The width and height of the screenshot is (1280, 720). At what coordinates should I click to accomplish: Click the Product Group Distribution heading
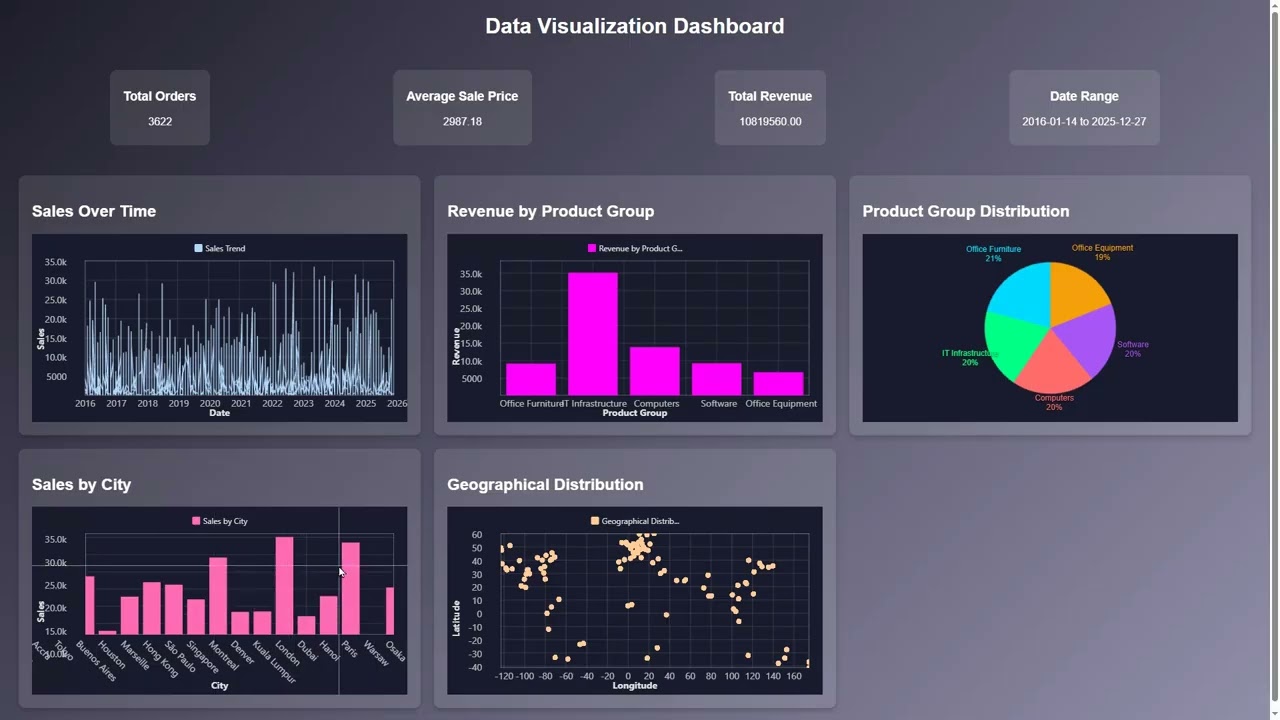tap(966, 211)
